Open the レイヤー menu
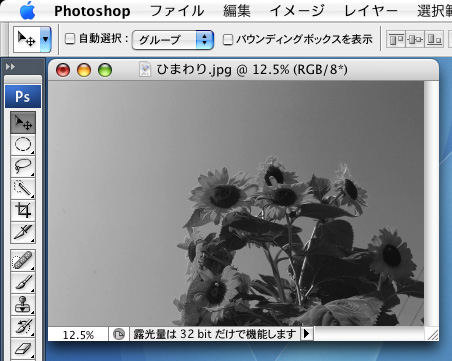This screenshot has width=452, height=361. tap(371, 11)
